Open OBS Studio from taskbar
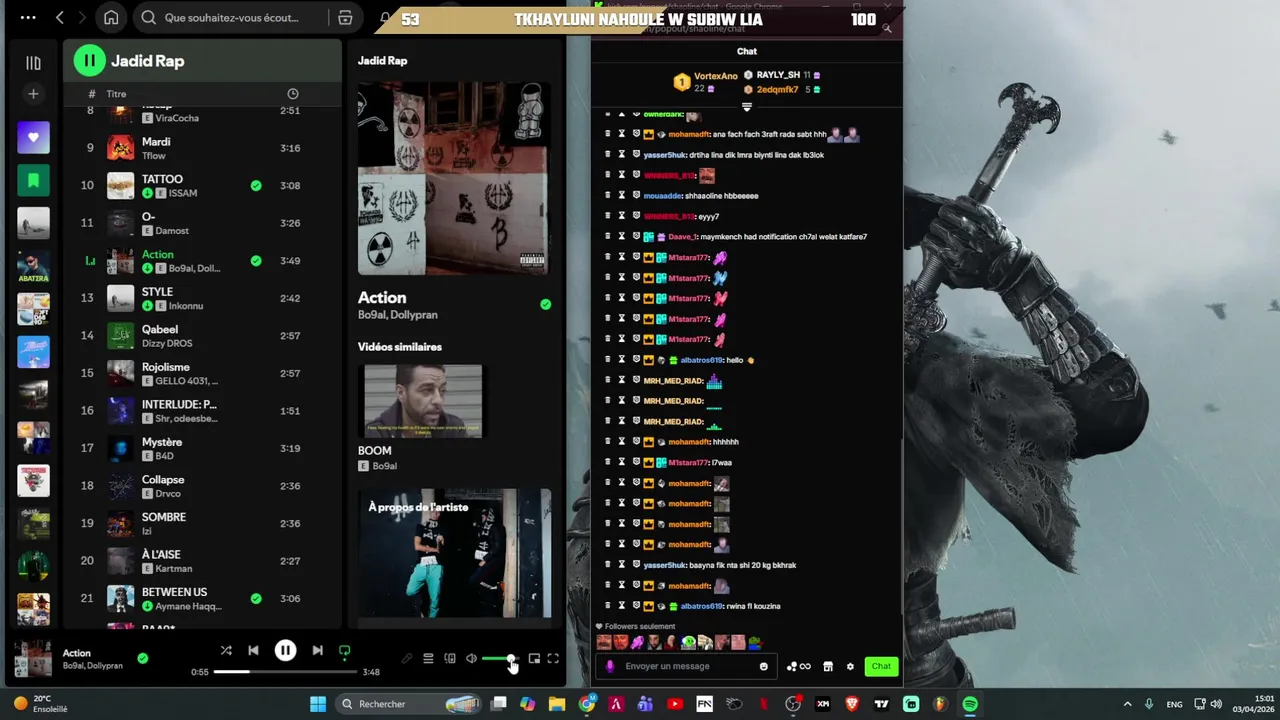1280x720 pixels. point(793,704)
